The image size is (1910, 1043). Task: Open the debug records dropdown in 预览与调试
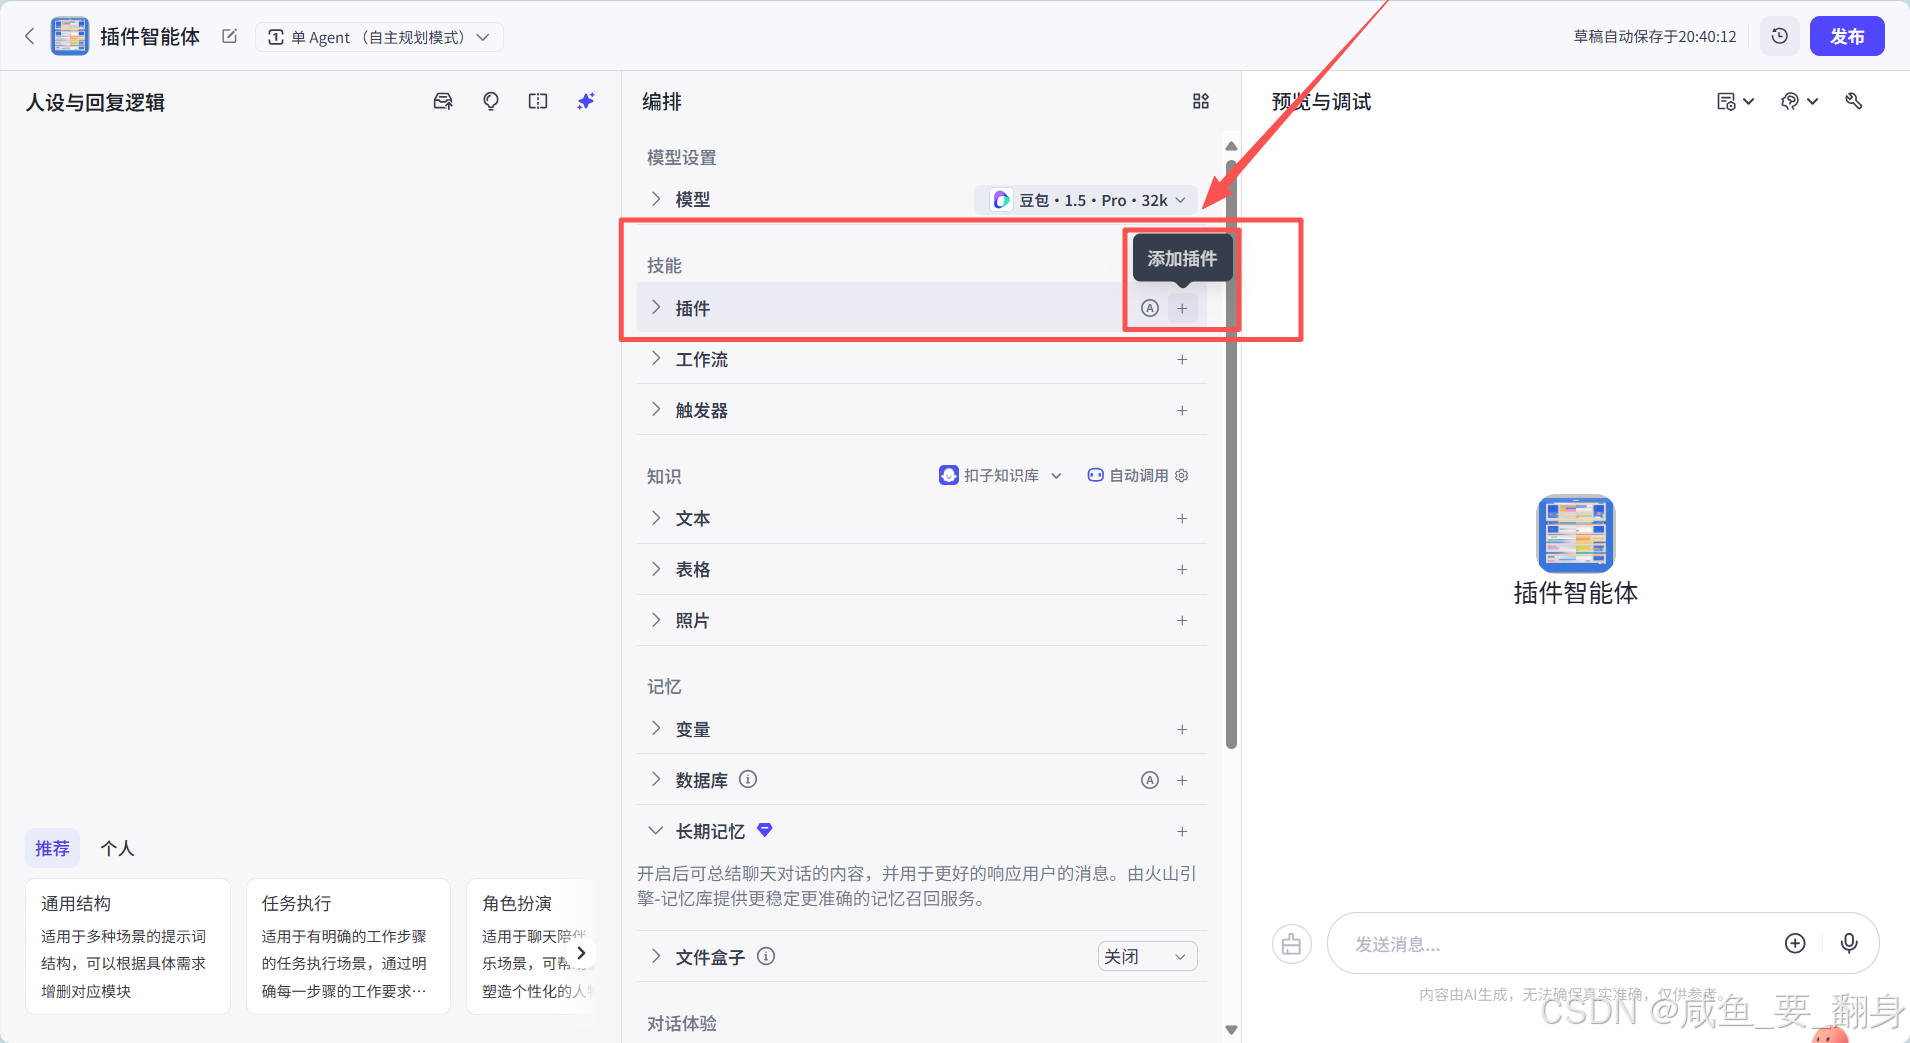point(1735,101)
